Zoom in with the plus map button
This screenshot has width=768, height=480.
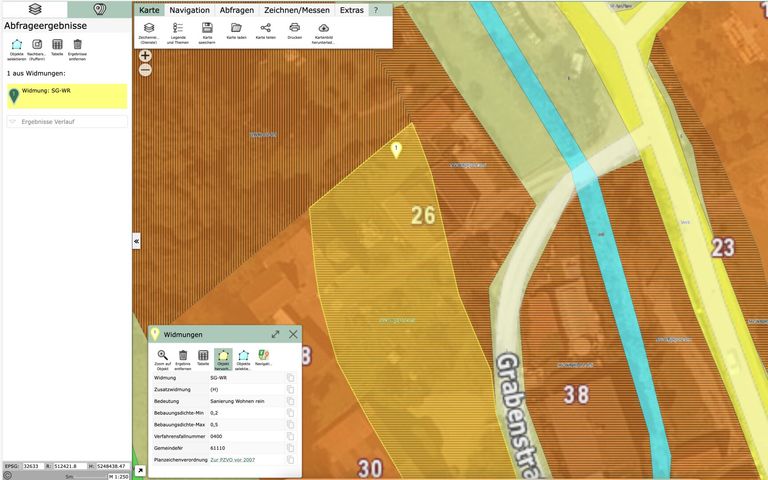[x=145, y=56]
